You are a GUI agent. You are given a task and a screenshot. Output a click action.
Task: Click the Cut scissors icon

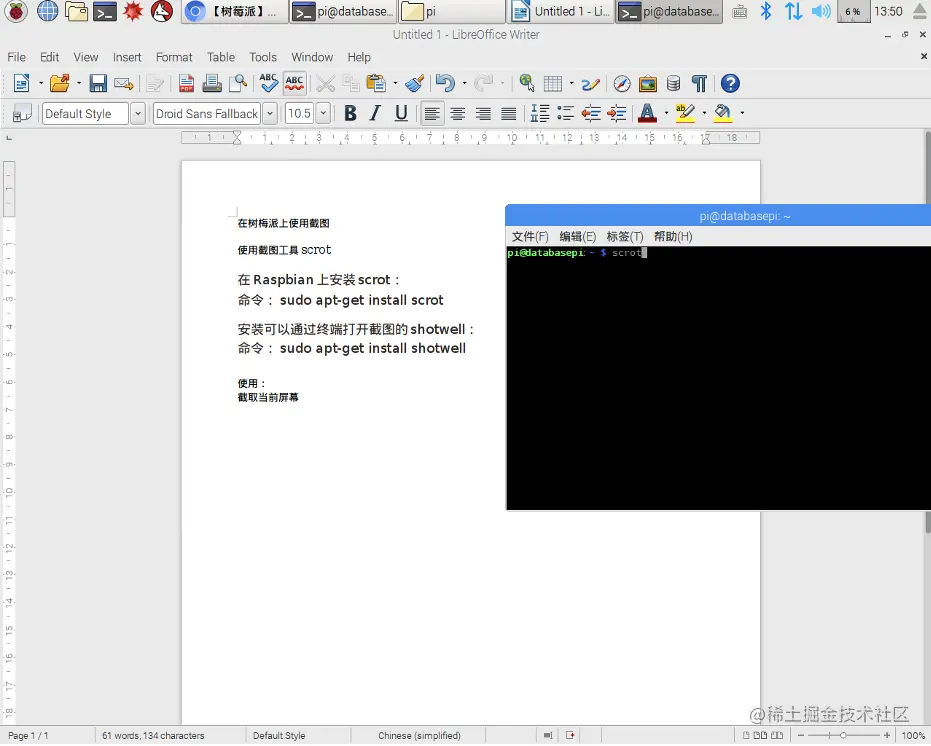point(325,83)
